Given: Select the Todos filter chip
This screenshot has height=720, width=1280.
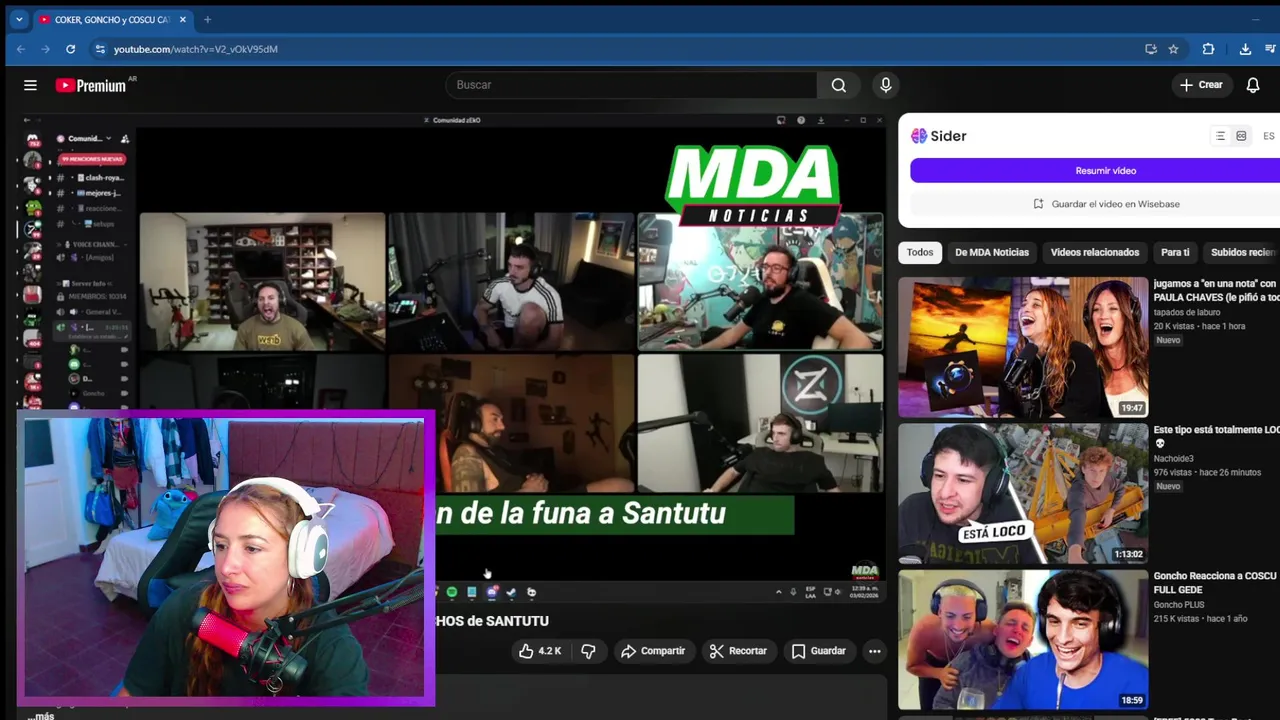Looking at the screenshot, I should (x=920, y=252).
